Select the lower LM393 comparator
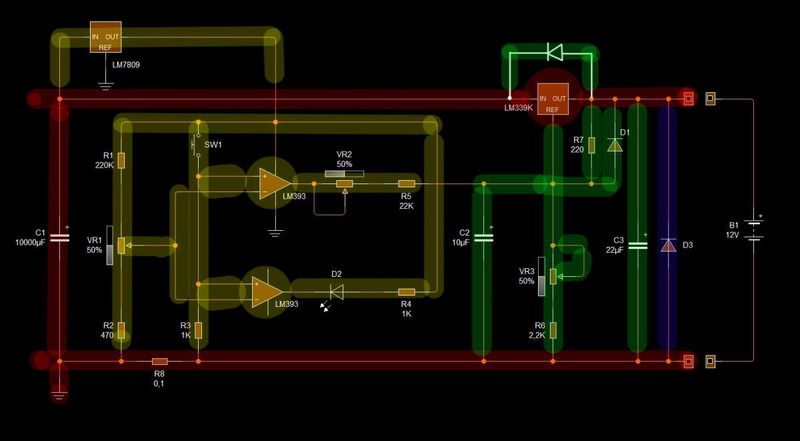 tap(267, 291)
